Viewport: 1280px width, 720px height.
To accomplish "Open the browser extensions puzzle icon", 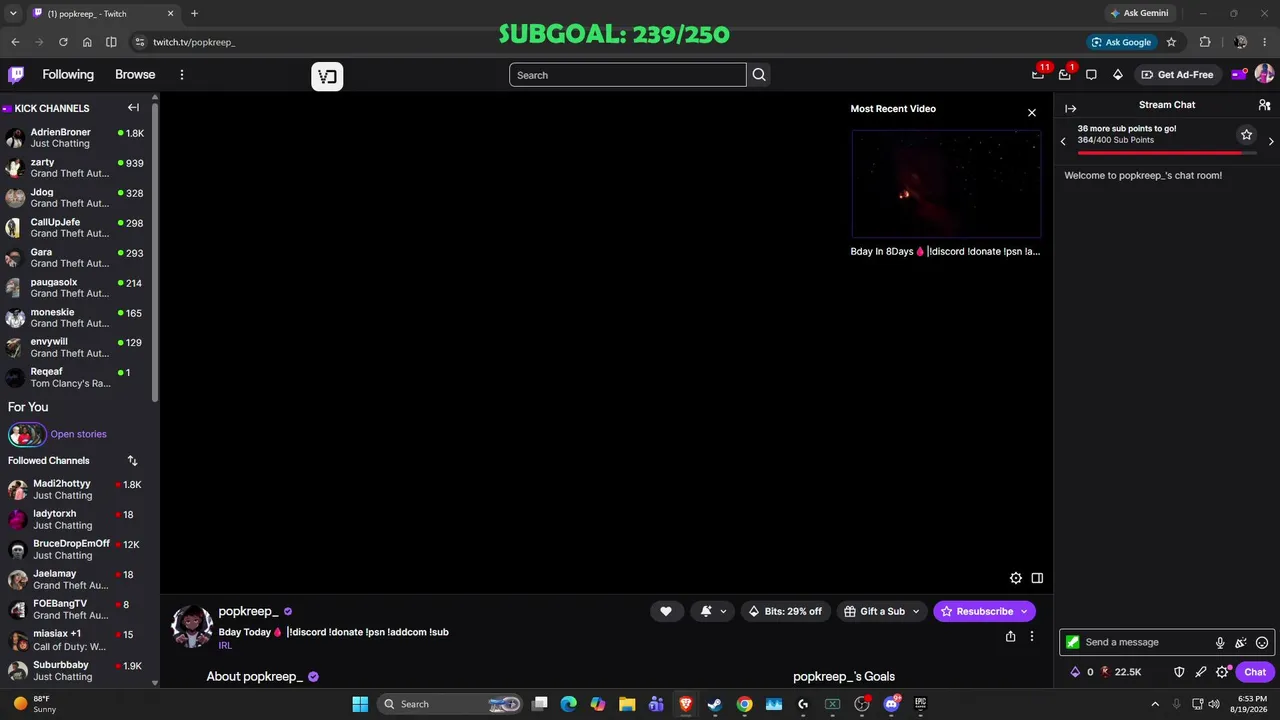I will coord(1205,42).
